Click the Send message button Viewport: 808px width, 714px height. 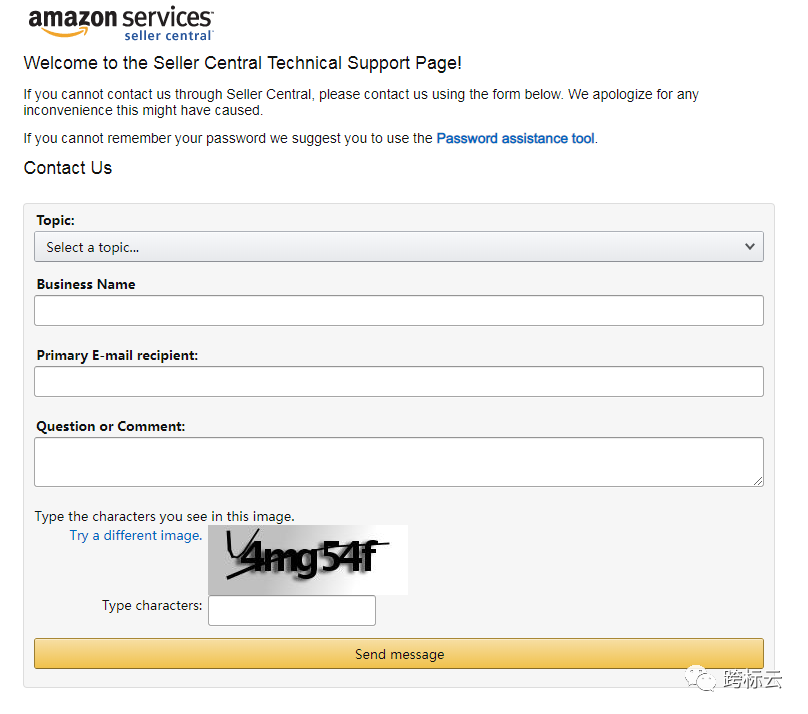[399, 654]
